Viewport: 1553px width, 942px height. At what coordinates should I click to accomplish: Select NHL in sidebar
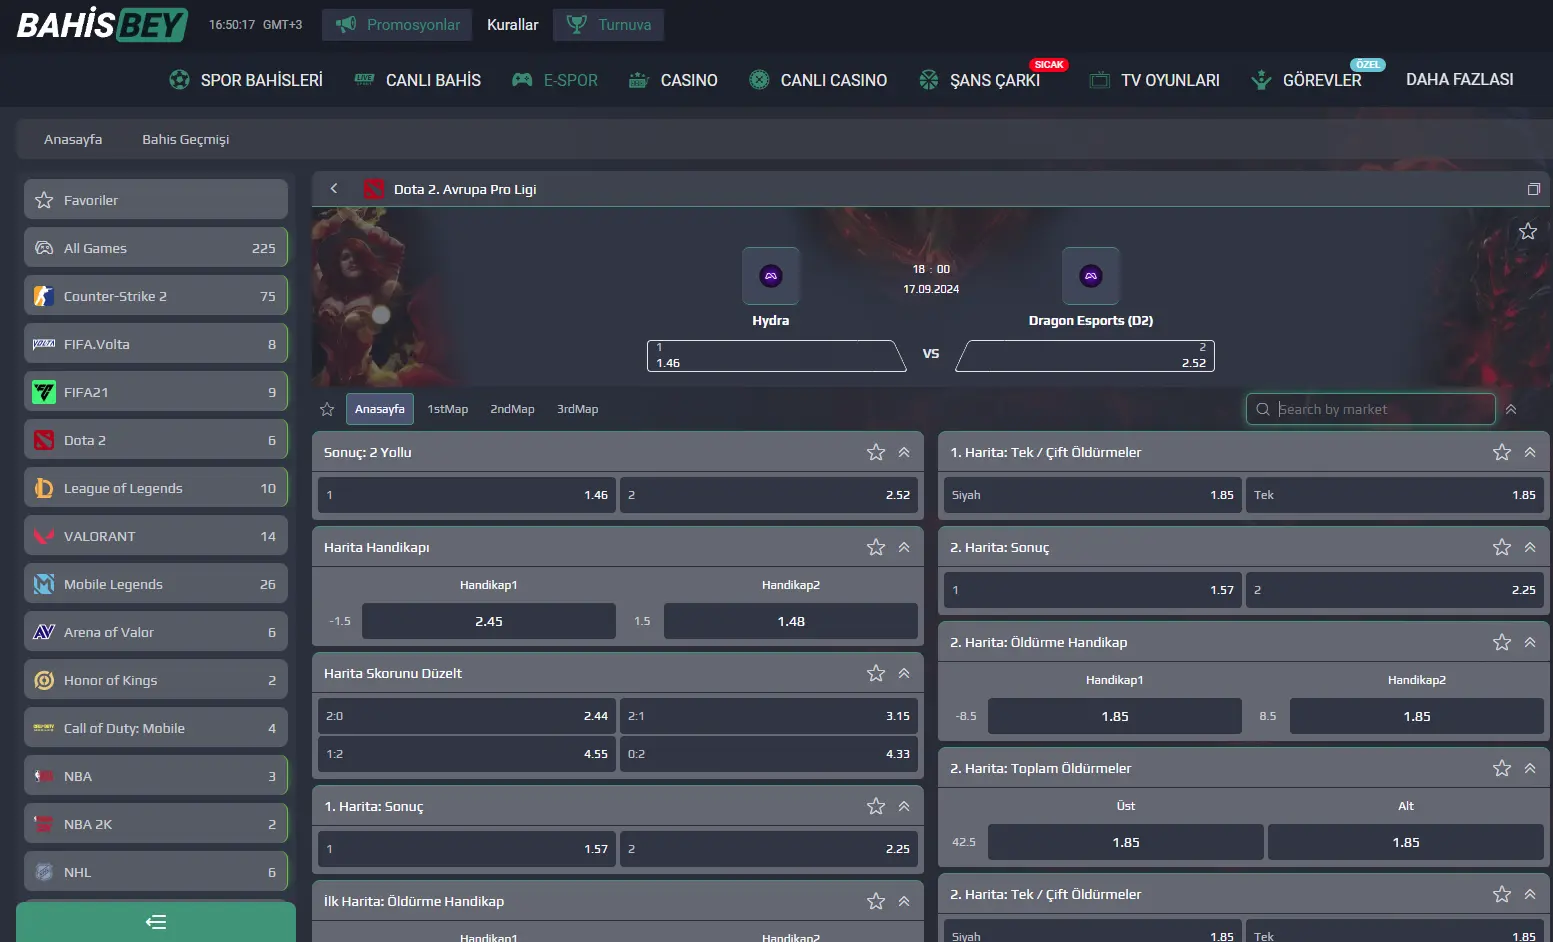tap(156, 872)
